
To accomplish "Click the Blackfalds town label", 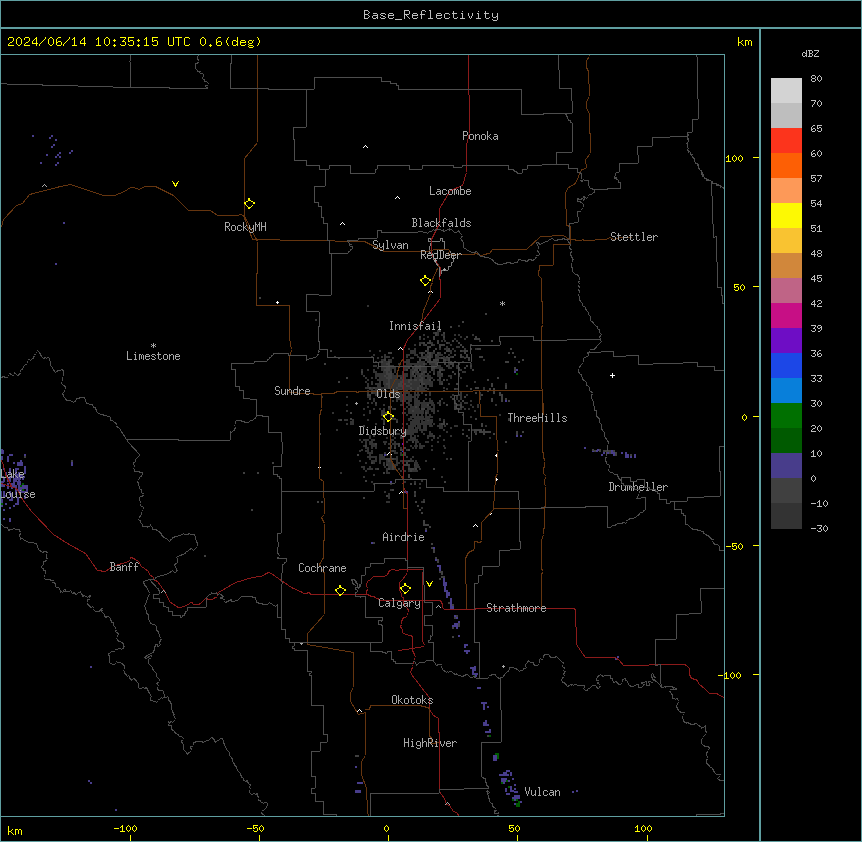I will [x=441, y=223].
